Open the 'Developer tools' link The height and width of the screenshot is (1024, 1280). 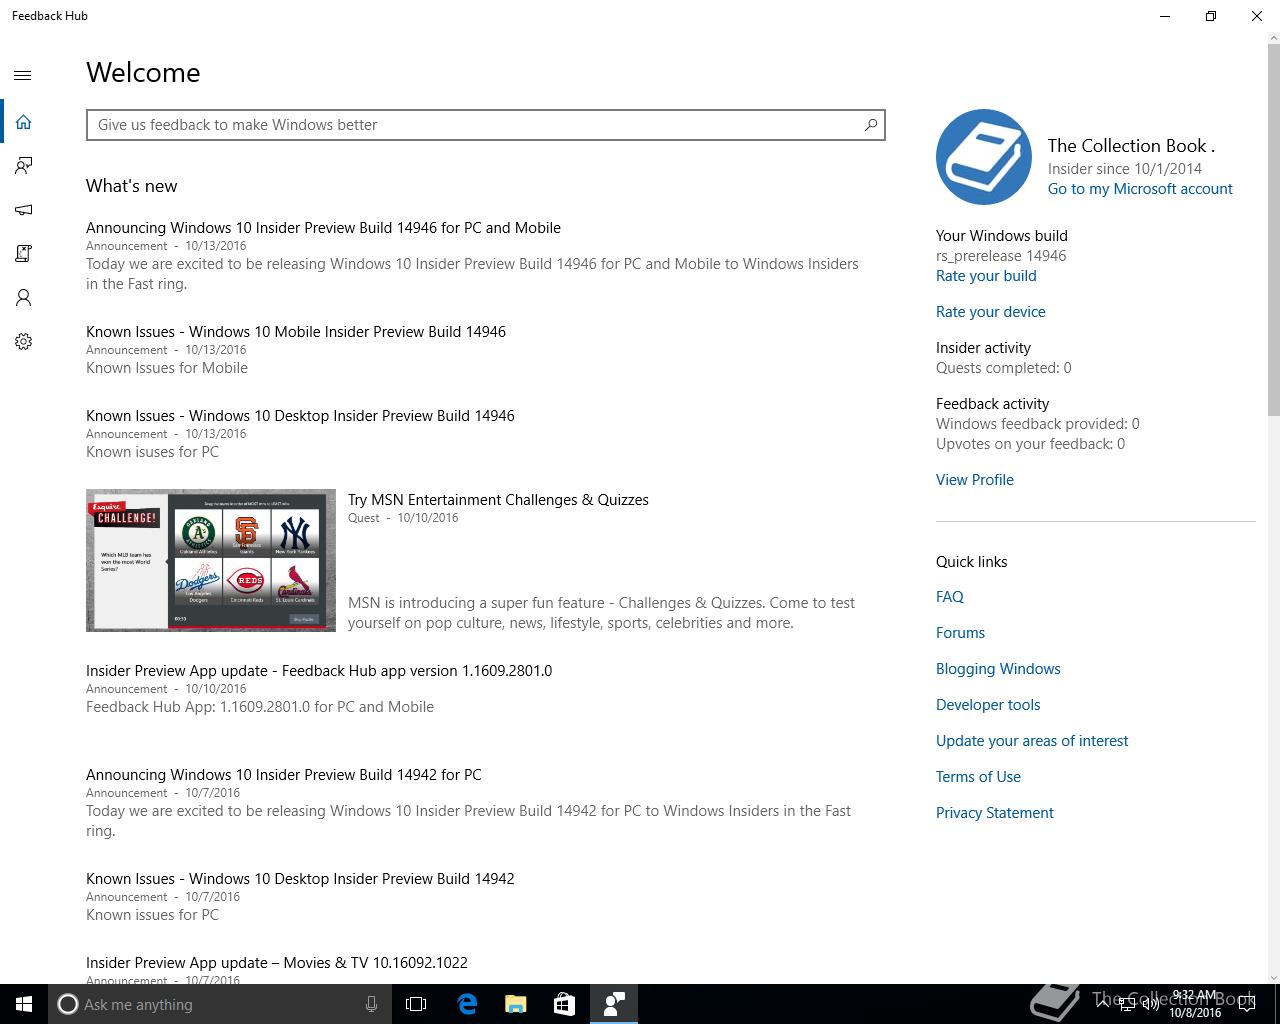pos(988,705)
